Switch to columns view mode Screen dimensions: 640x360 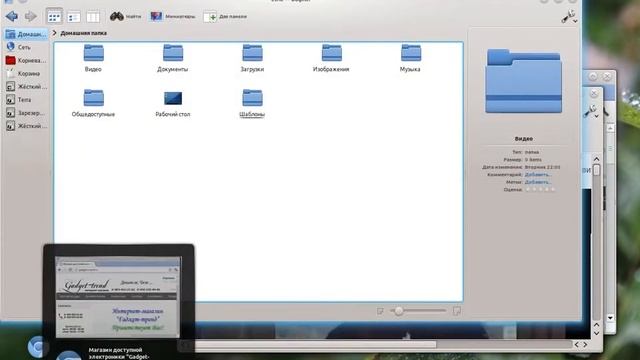coord(93,17)
